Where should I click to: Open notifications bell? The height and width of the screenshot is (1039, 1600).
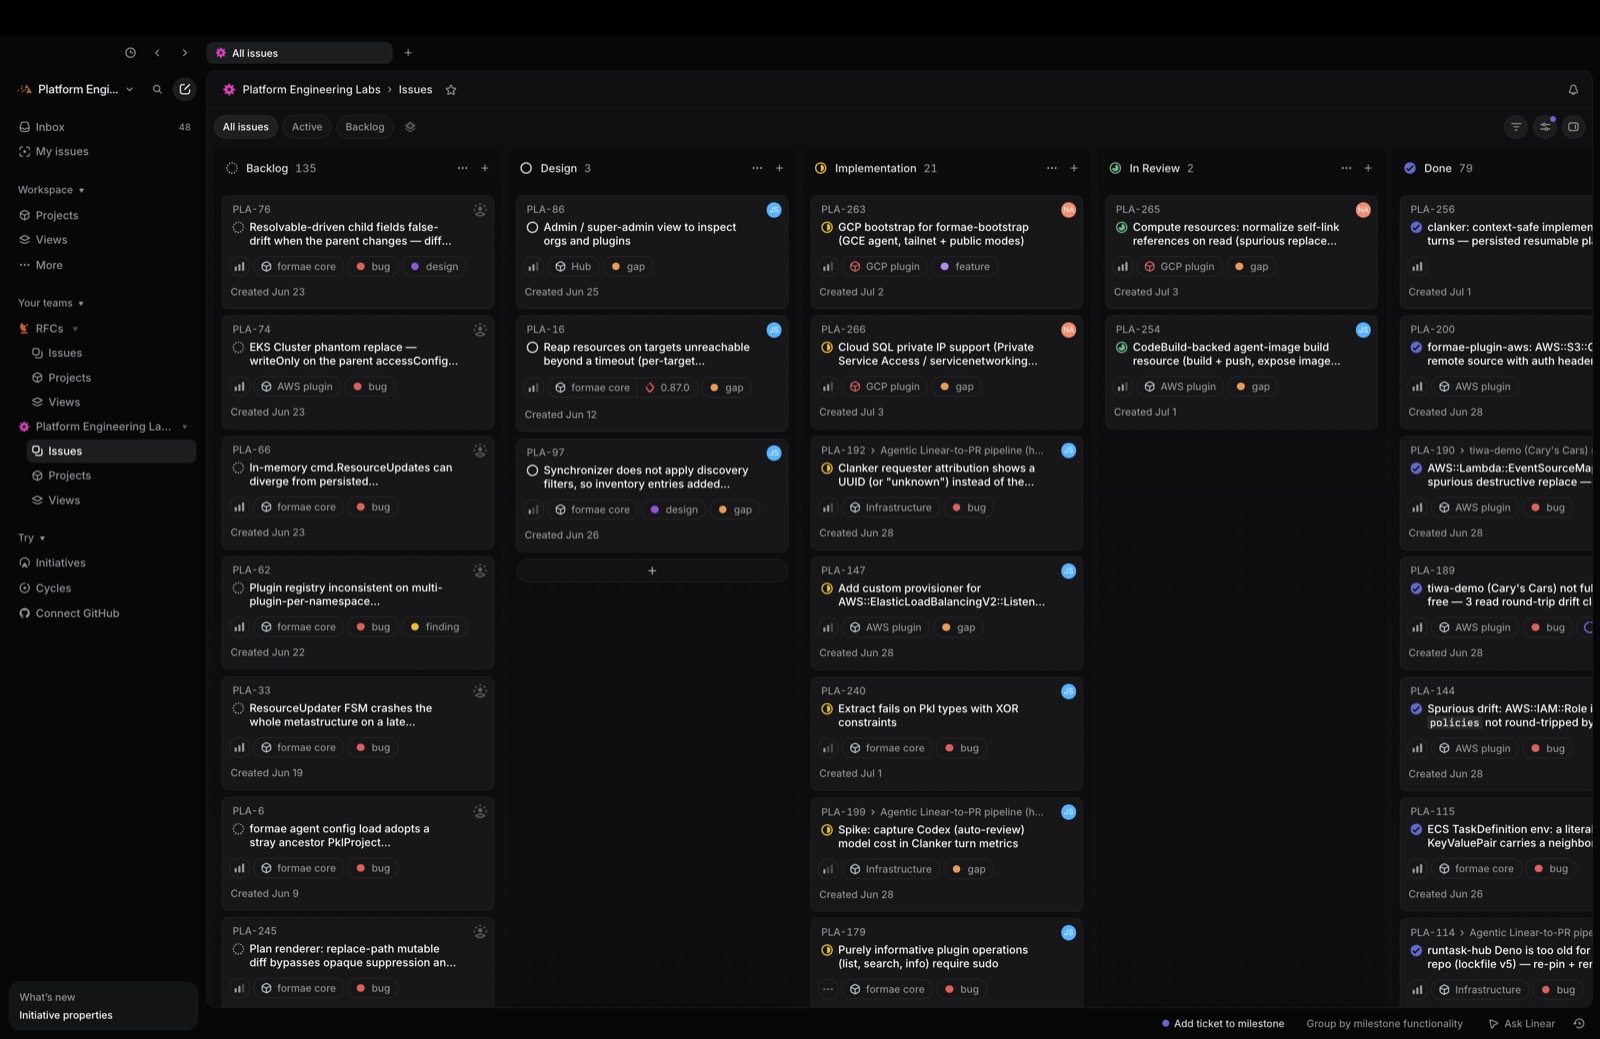coord(1573,90)
